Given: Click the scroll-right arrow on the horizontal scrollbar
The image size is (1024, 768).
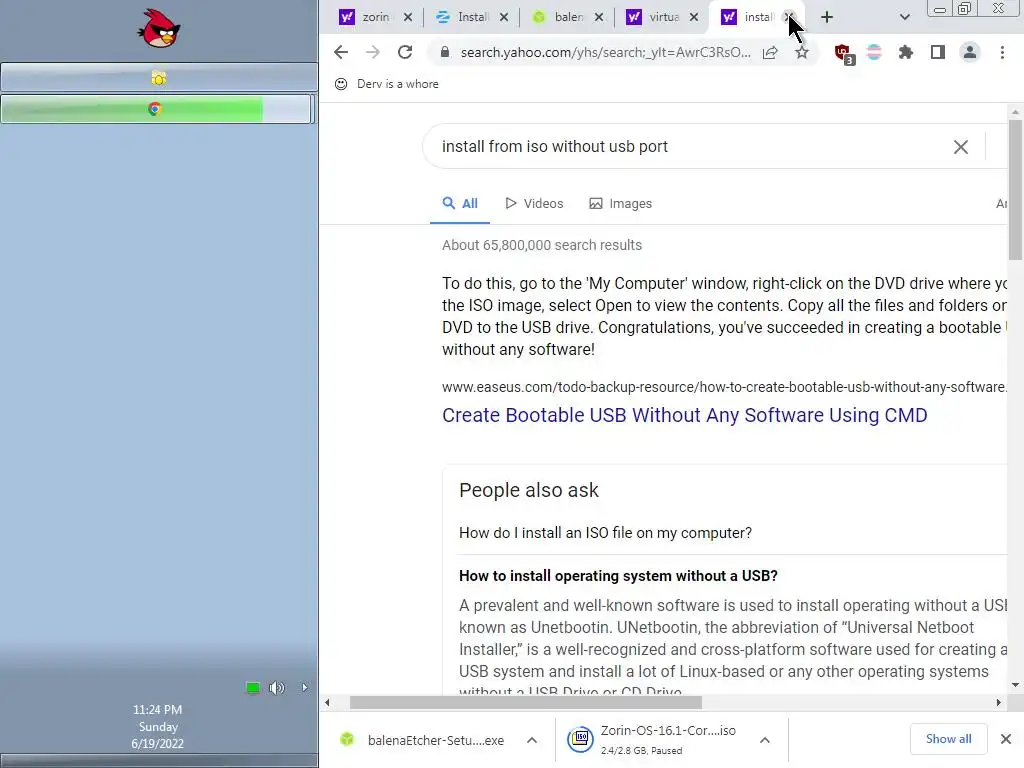Looking at the screenshot, I should pos(999,703).
